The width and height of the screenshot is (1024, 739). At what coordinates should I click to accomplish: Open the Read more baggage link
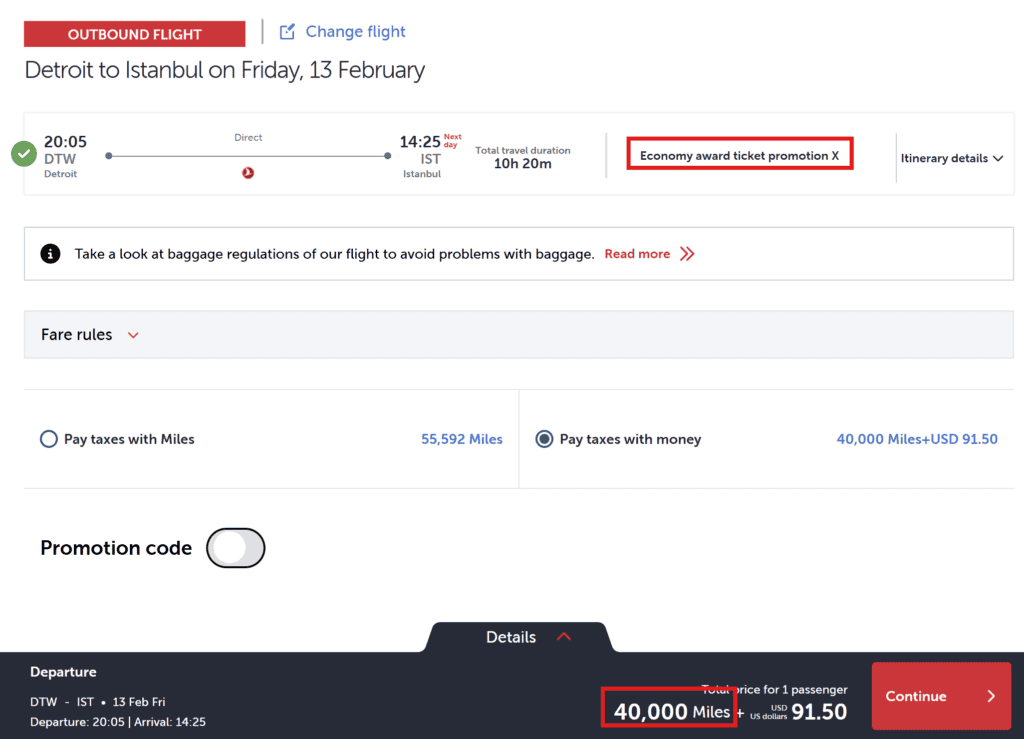tap(637, 254)
